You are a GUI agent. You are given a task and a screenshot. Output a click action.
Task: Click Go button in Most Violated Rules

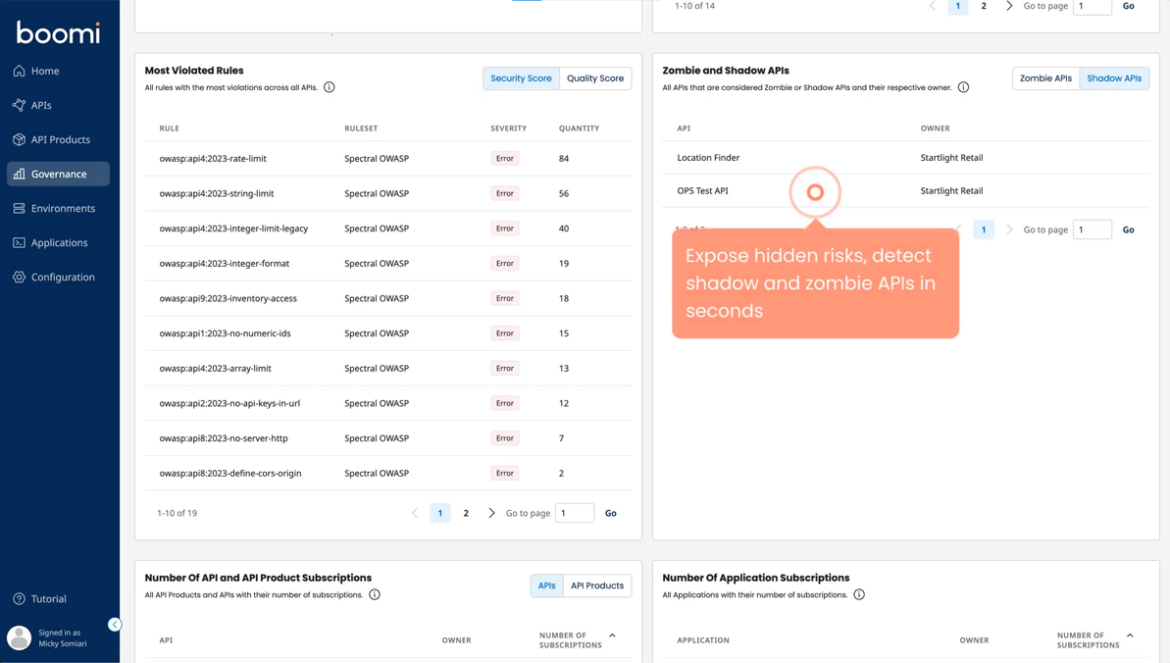pyautogui.click(x=610, y=513)
